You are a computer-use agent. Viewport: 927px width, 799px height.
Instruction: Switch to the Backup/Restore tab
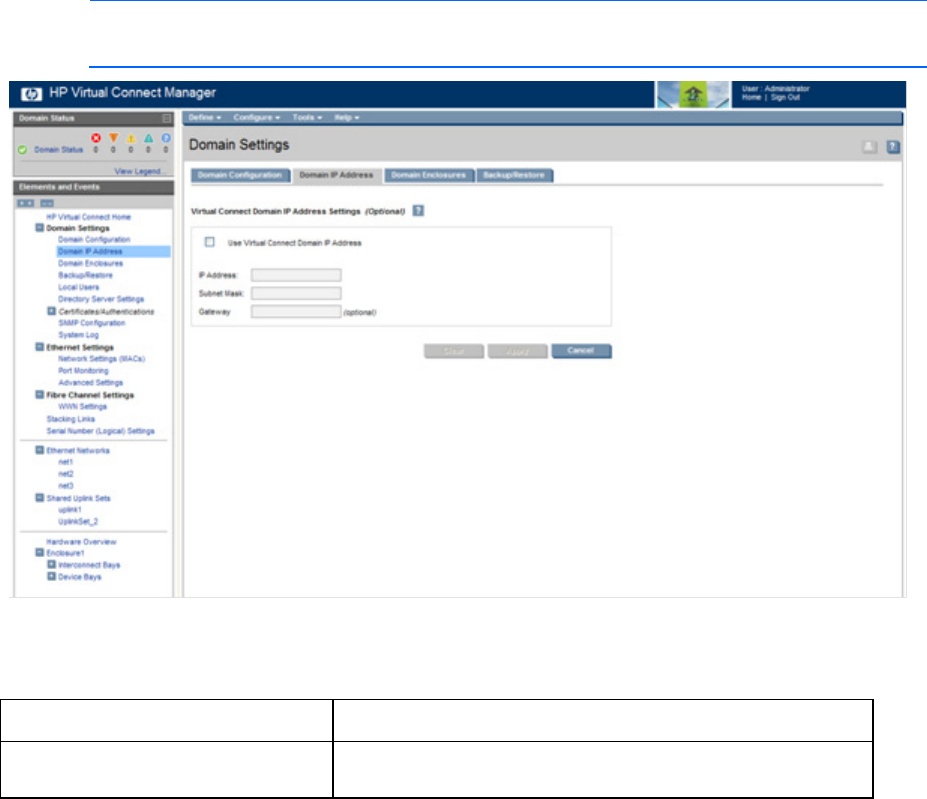click(x=514, y=175)
